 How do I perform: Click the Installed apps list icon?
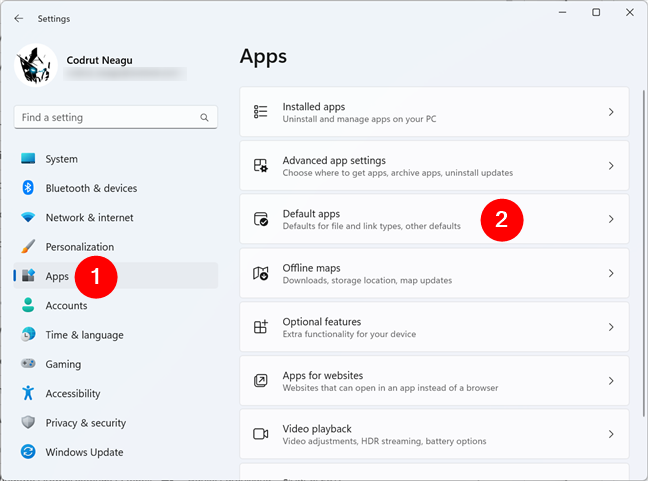click(260, 112)
